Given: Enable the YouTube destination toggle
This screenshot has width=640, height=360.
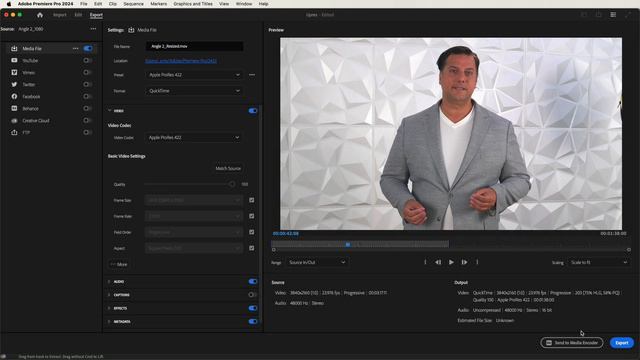Looking at the screenshot, I should [87, 60].
